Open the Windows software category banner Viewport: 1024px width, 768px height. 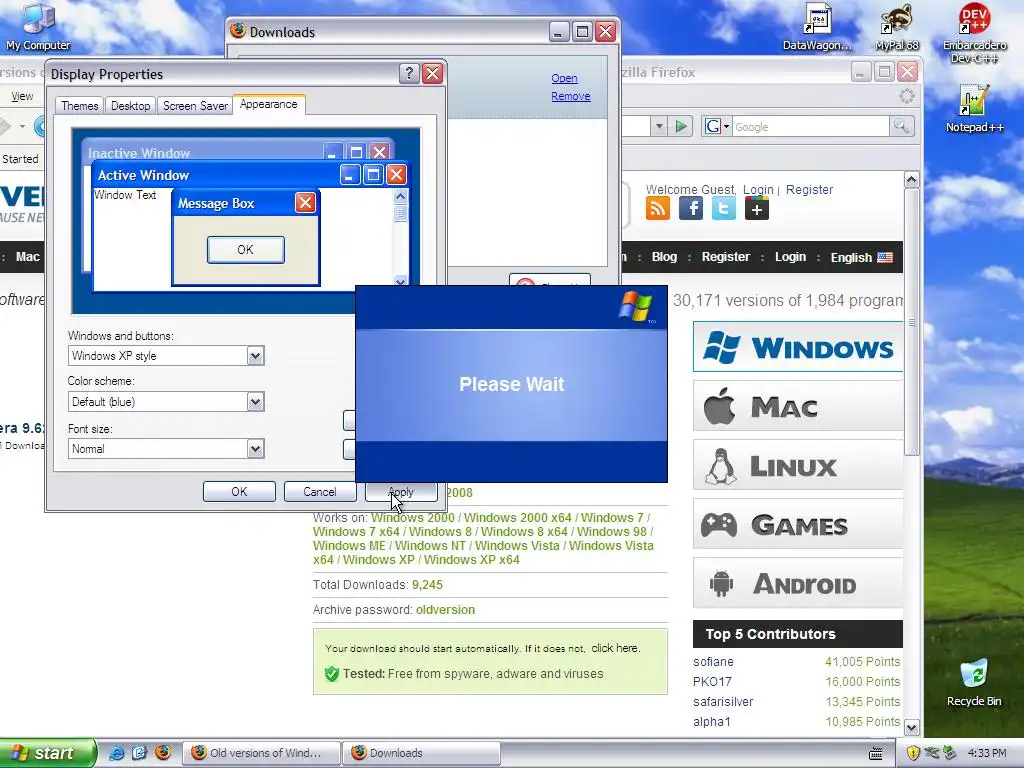[798, 347]
